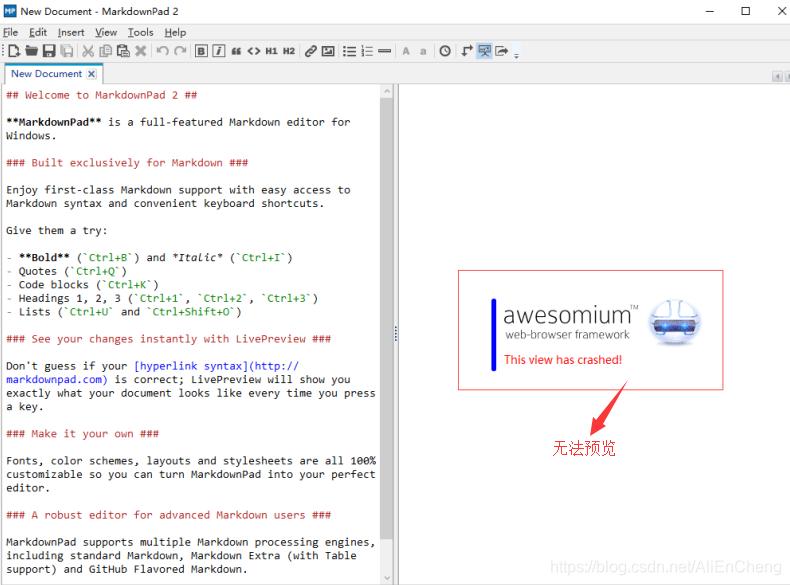Click the editor vertical scrollbar thumb
The height and width of the screenshot is (585, 790).
(x=386, y=318)
